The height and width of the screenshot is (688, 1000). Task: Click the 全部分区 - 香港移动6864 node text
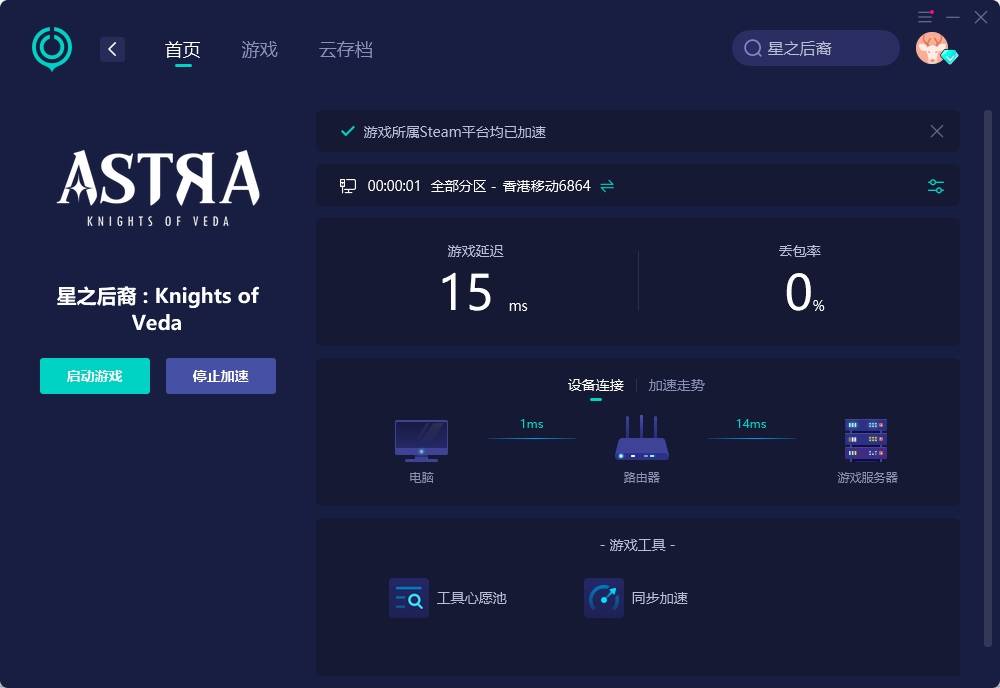tap(511, 186)
